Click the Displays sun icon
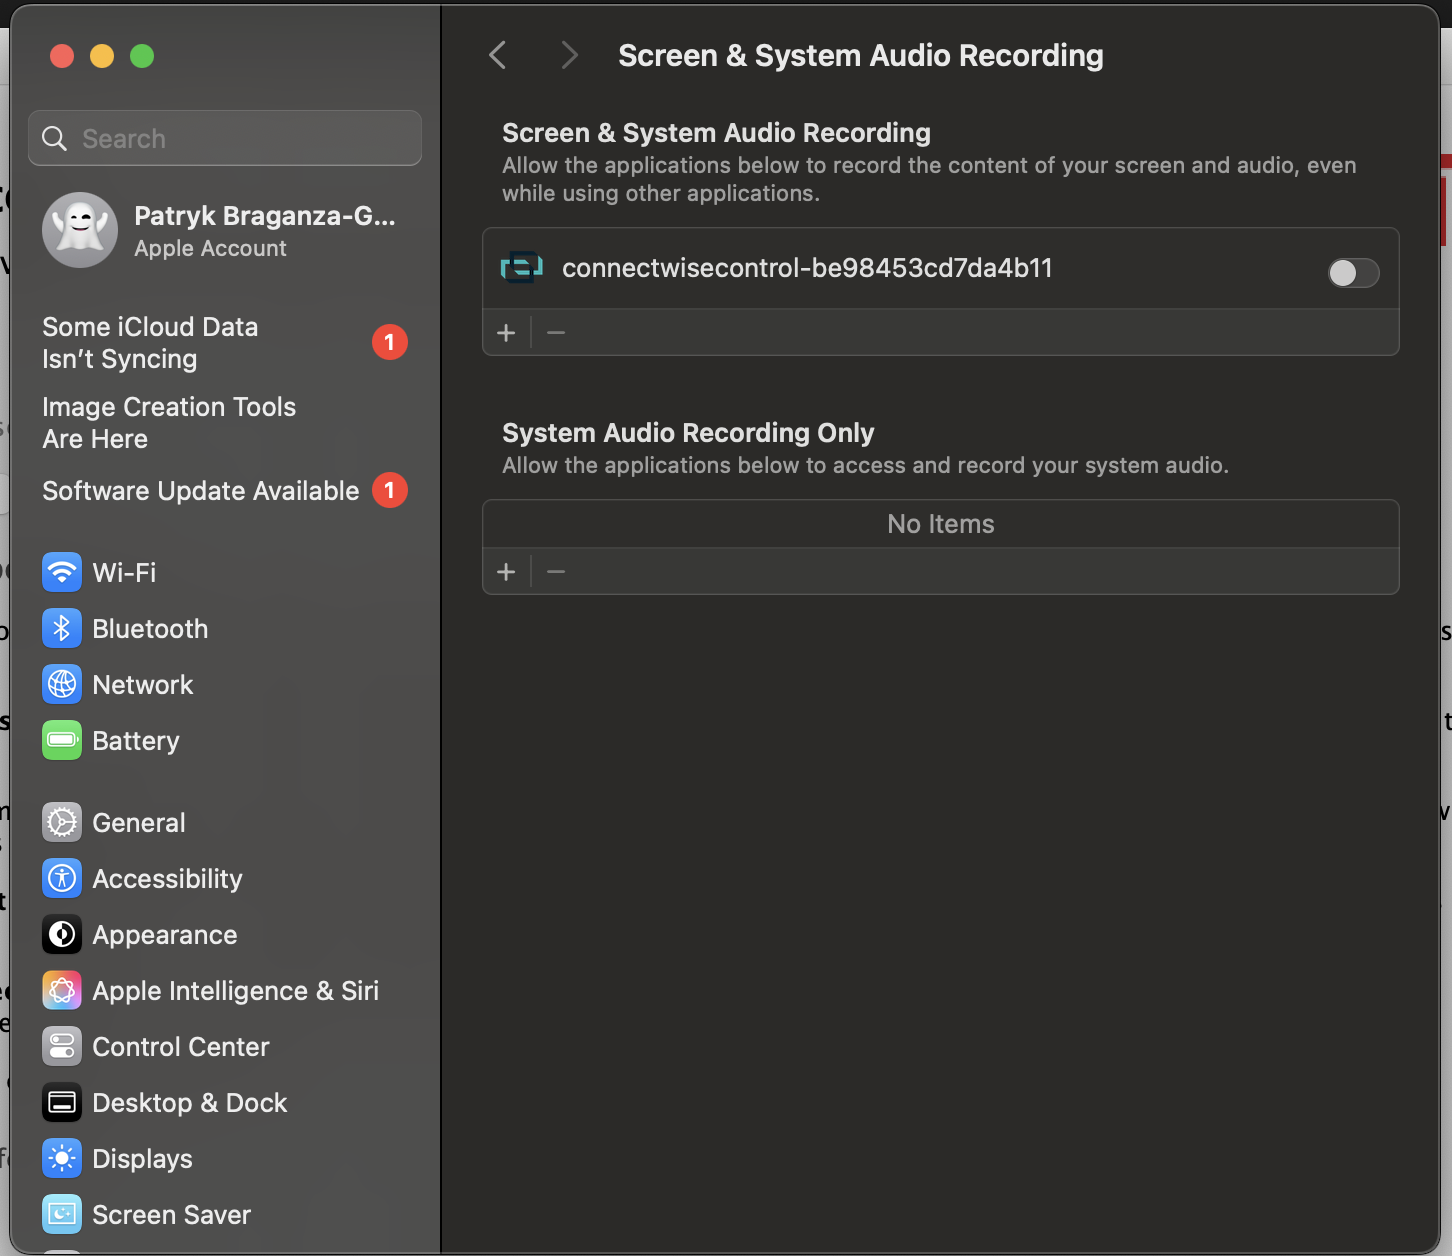1452x1256 pixels. [x=62, y=1159]
